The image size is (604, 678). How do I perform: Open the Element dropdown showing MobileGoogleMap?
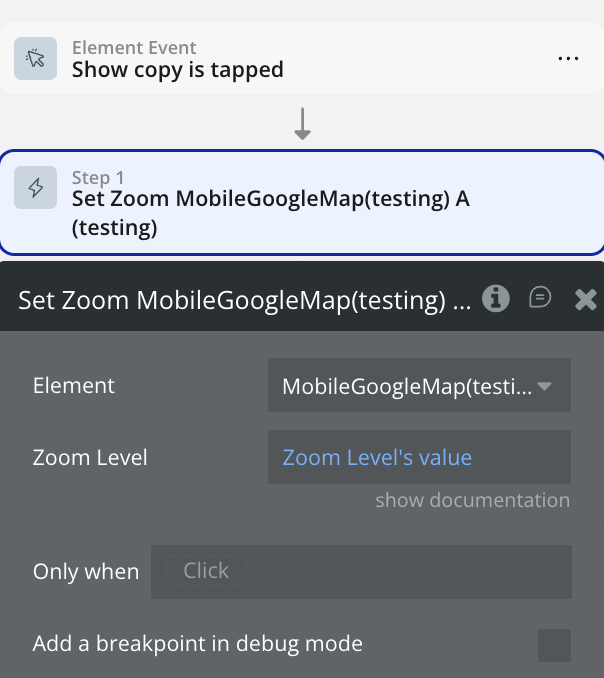(x=419, y=385)
